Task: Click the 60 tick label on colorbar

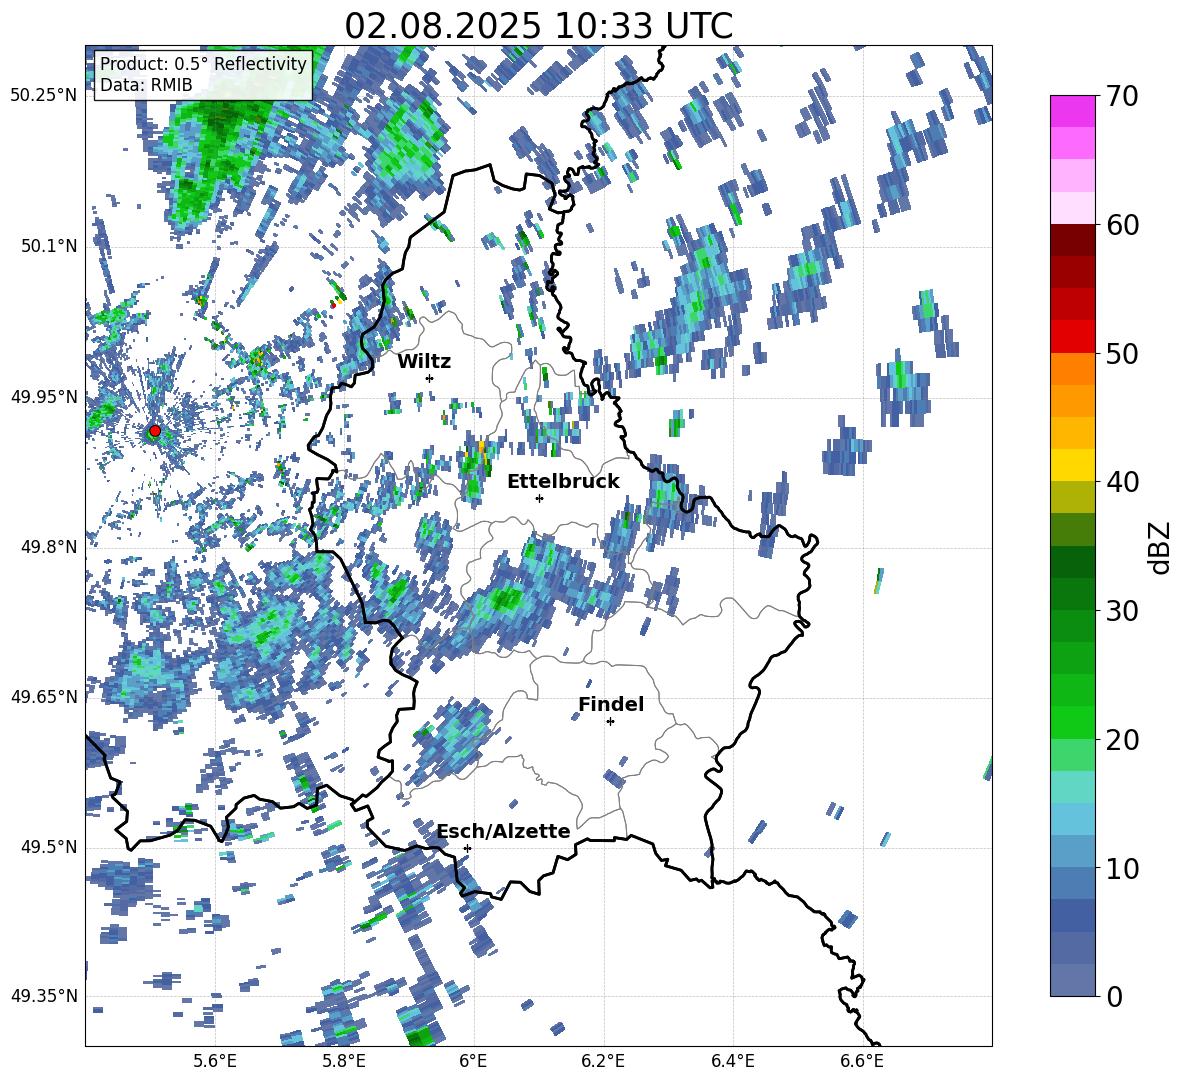Action: coord(1122,225)
